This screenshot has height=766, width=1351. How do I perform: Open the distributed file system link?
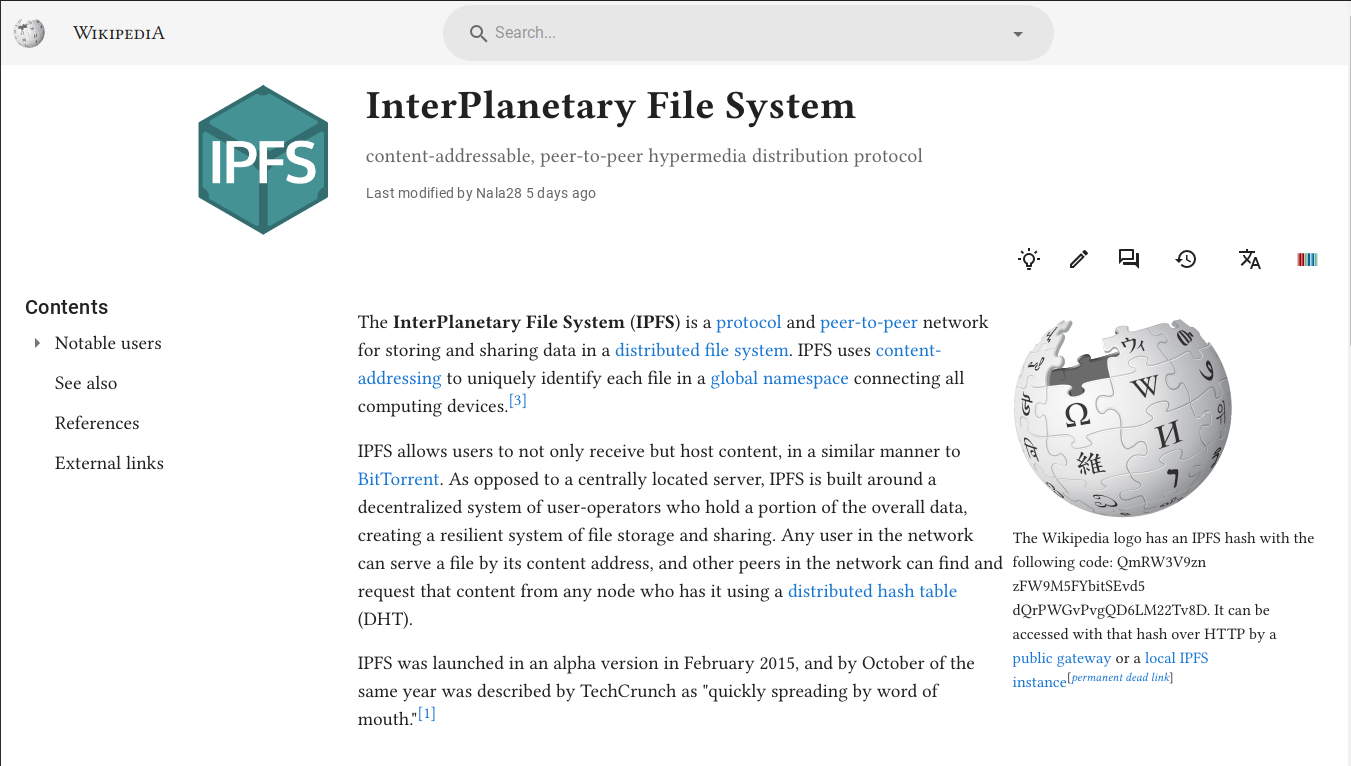click(x=702, y=350)
